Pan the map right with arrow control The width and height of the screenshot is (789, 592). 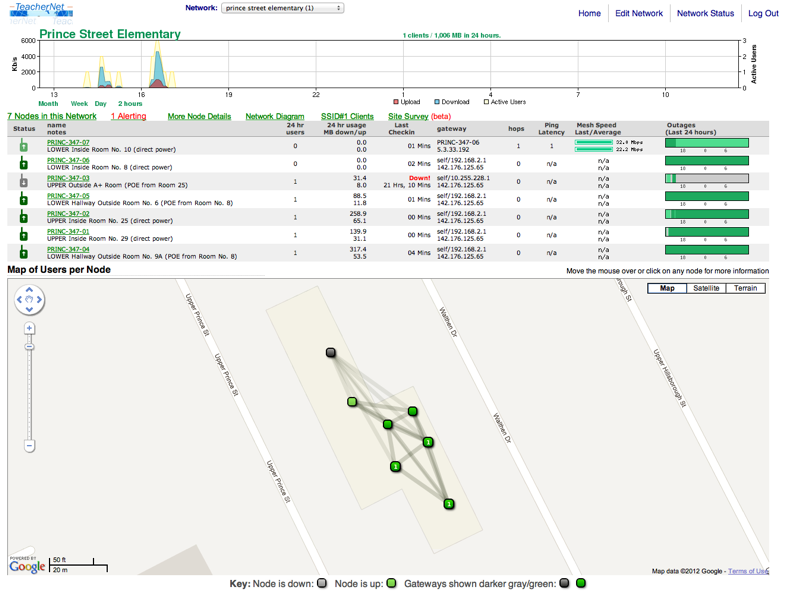[x=39, y=300]
